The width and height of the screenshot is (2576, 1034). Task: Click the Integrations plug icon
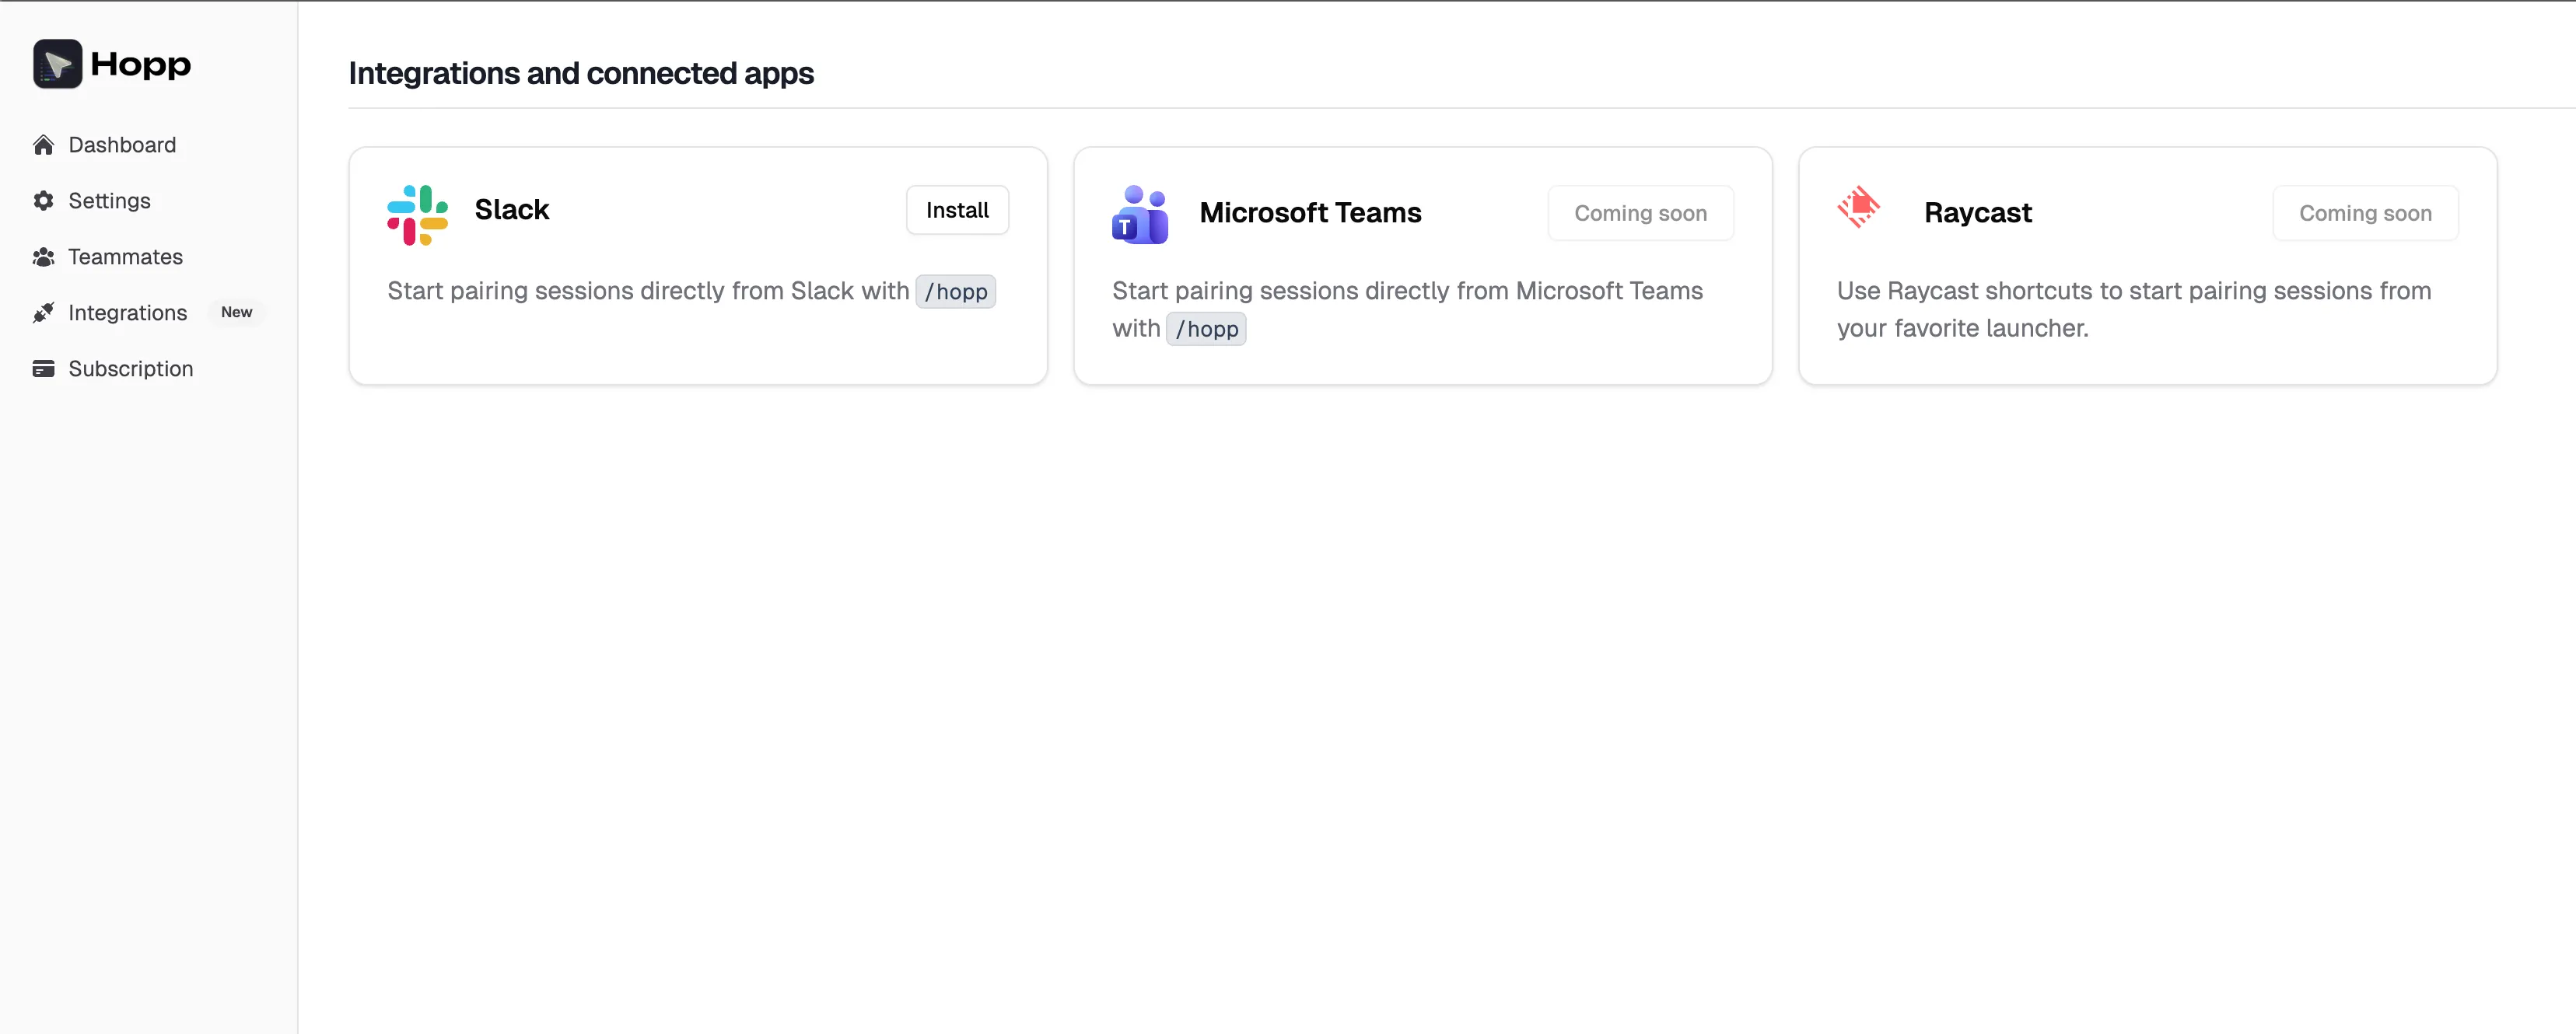coord(44,312)
